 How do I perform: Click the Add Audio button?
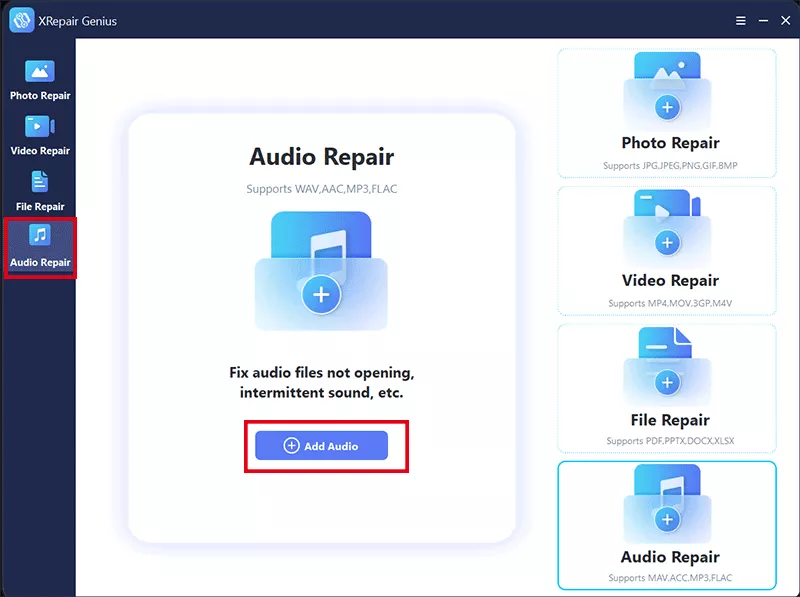coord(321,445)
